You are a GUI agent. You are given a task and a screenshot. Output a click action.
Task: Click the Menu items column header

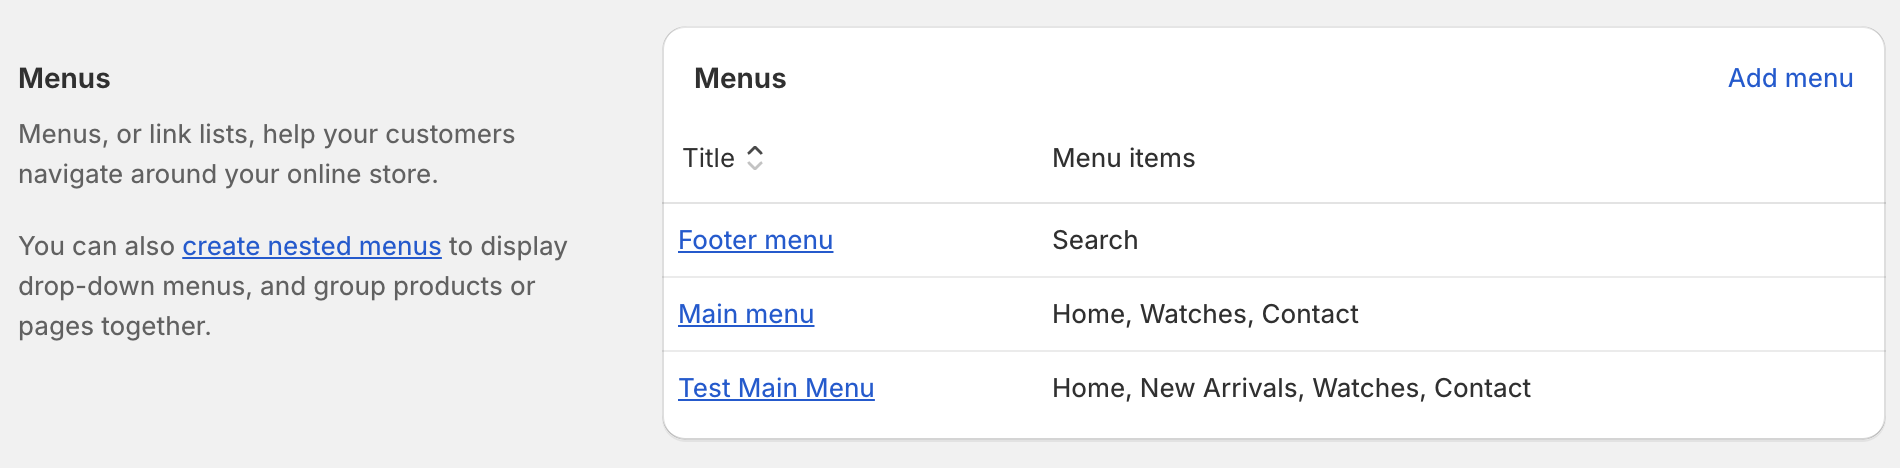[x=1123, y=158]
